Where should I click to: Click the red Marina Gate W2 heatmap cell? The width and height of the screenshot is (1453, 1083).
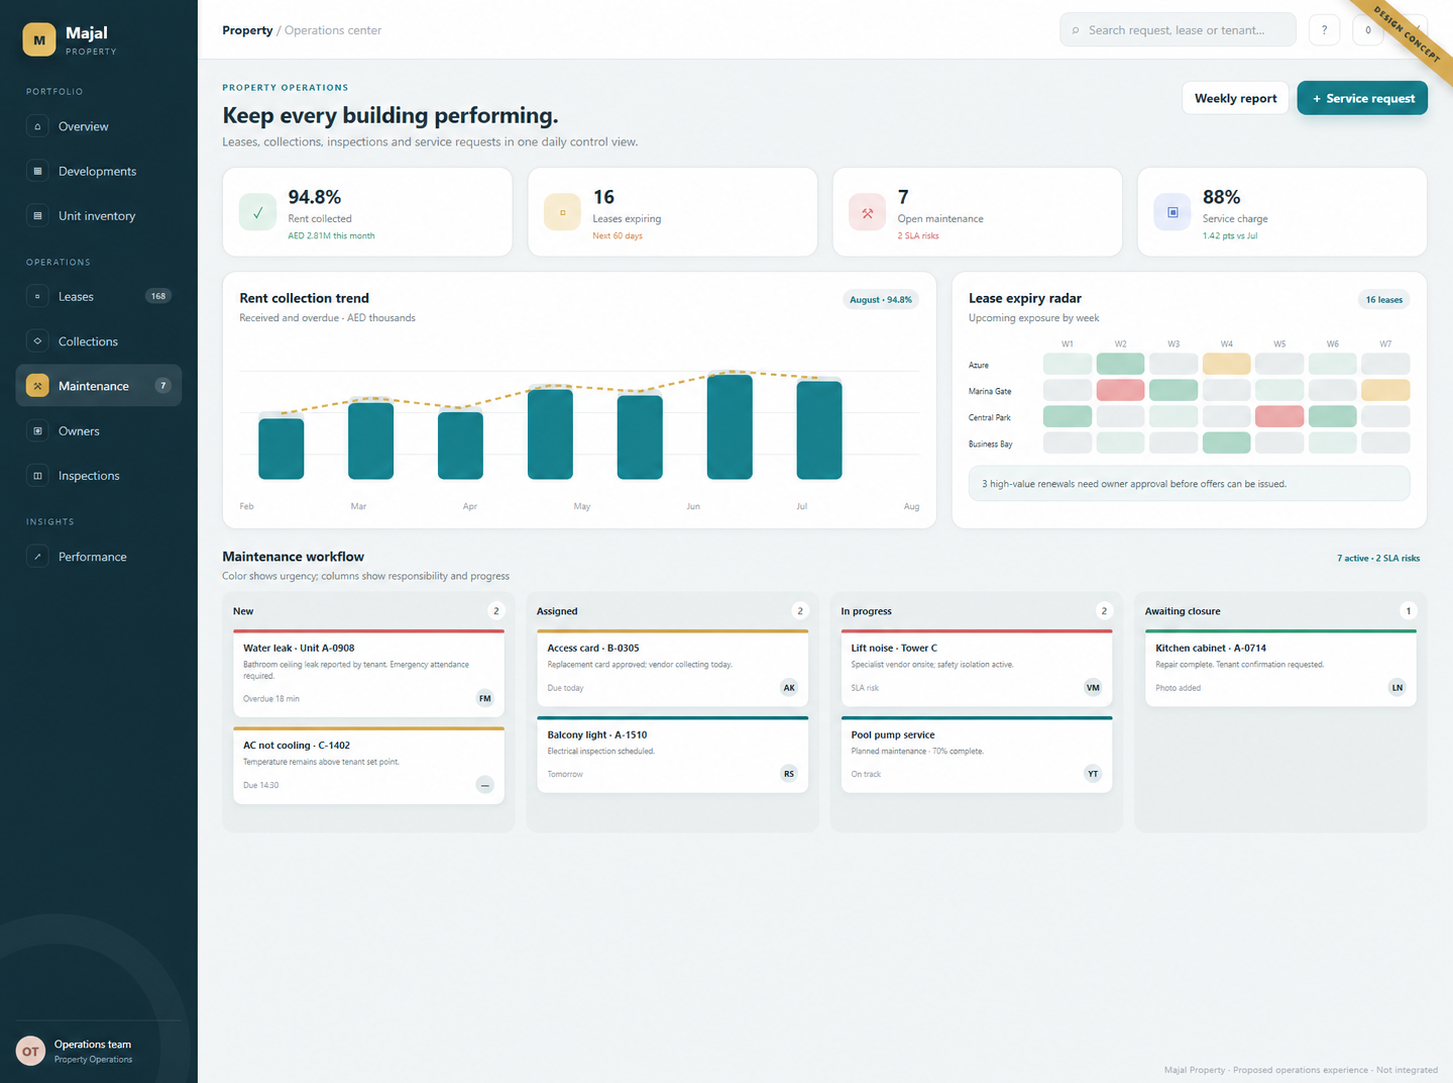(1120, 390)
